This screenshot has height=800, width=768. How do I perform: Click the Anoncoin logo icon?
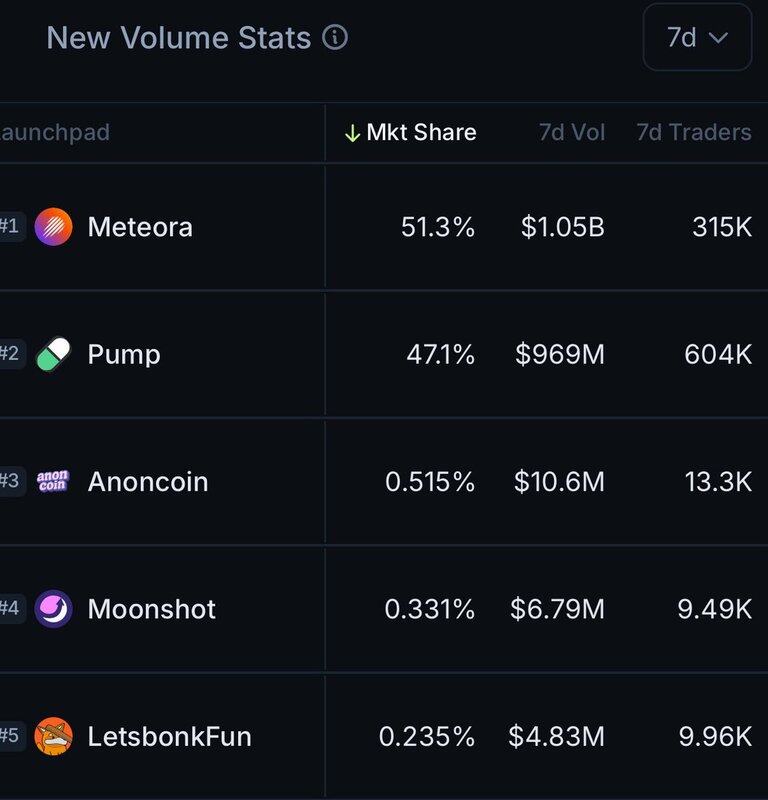53,481
